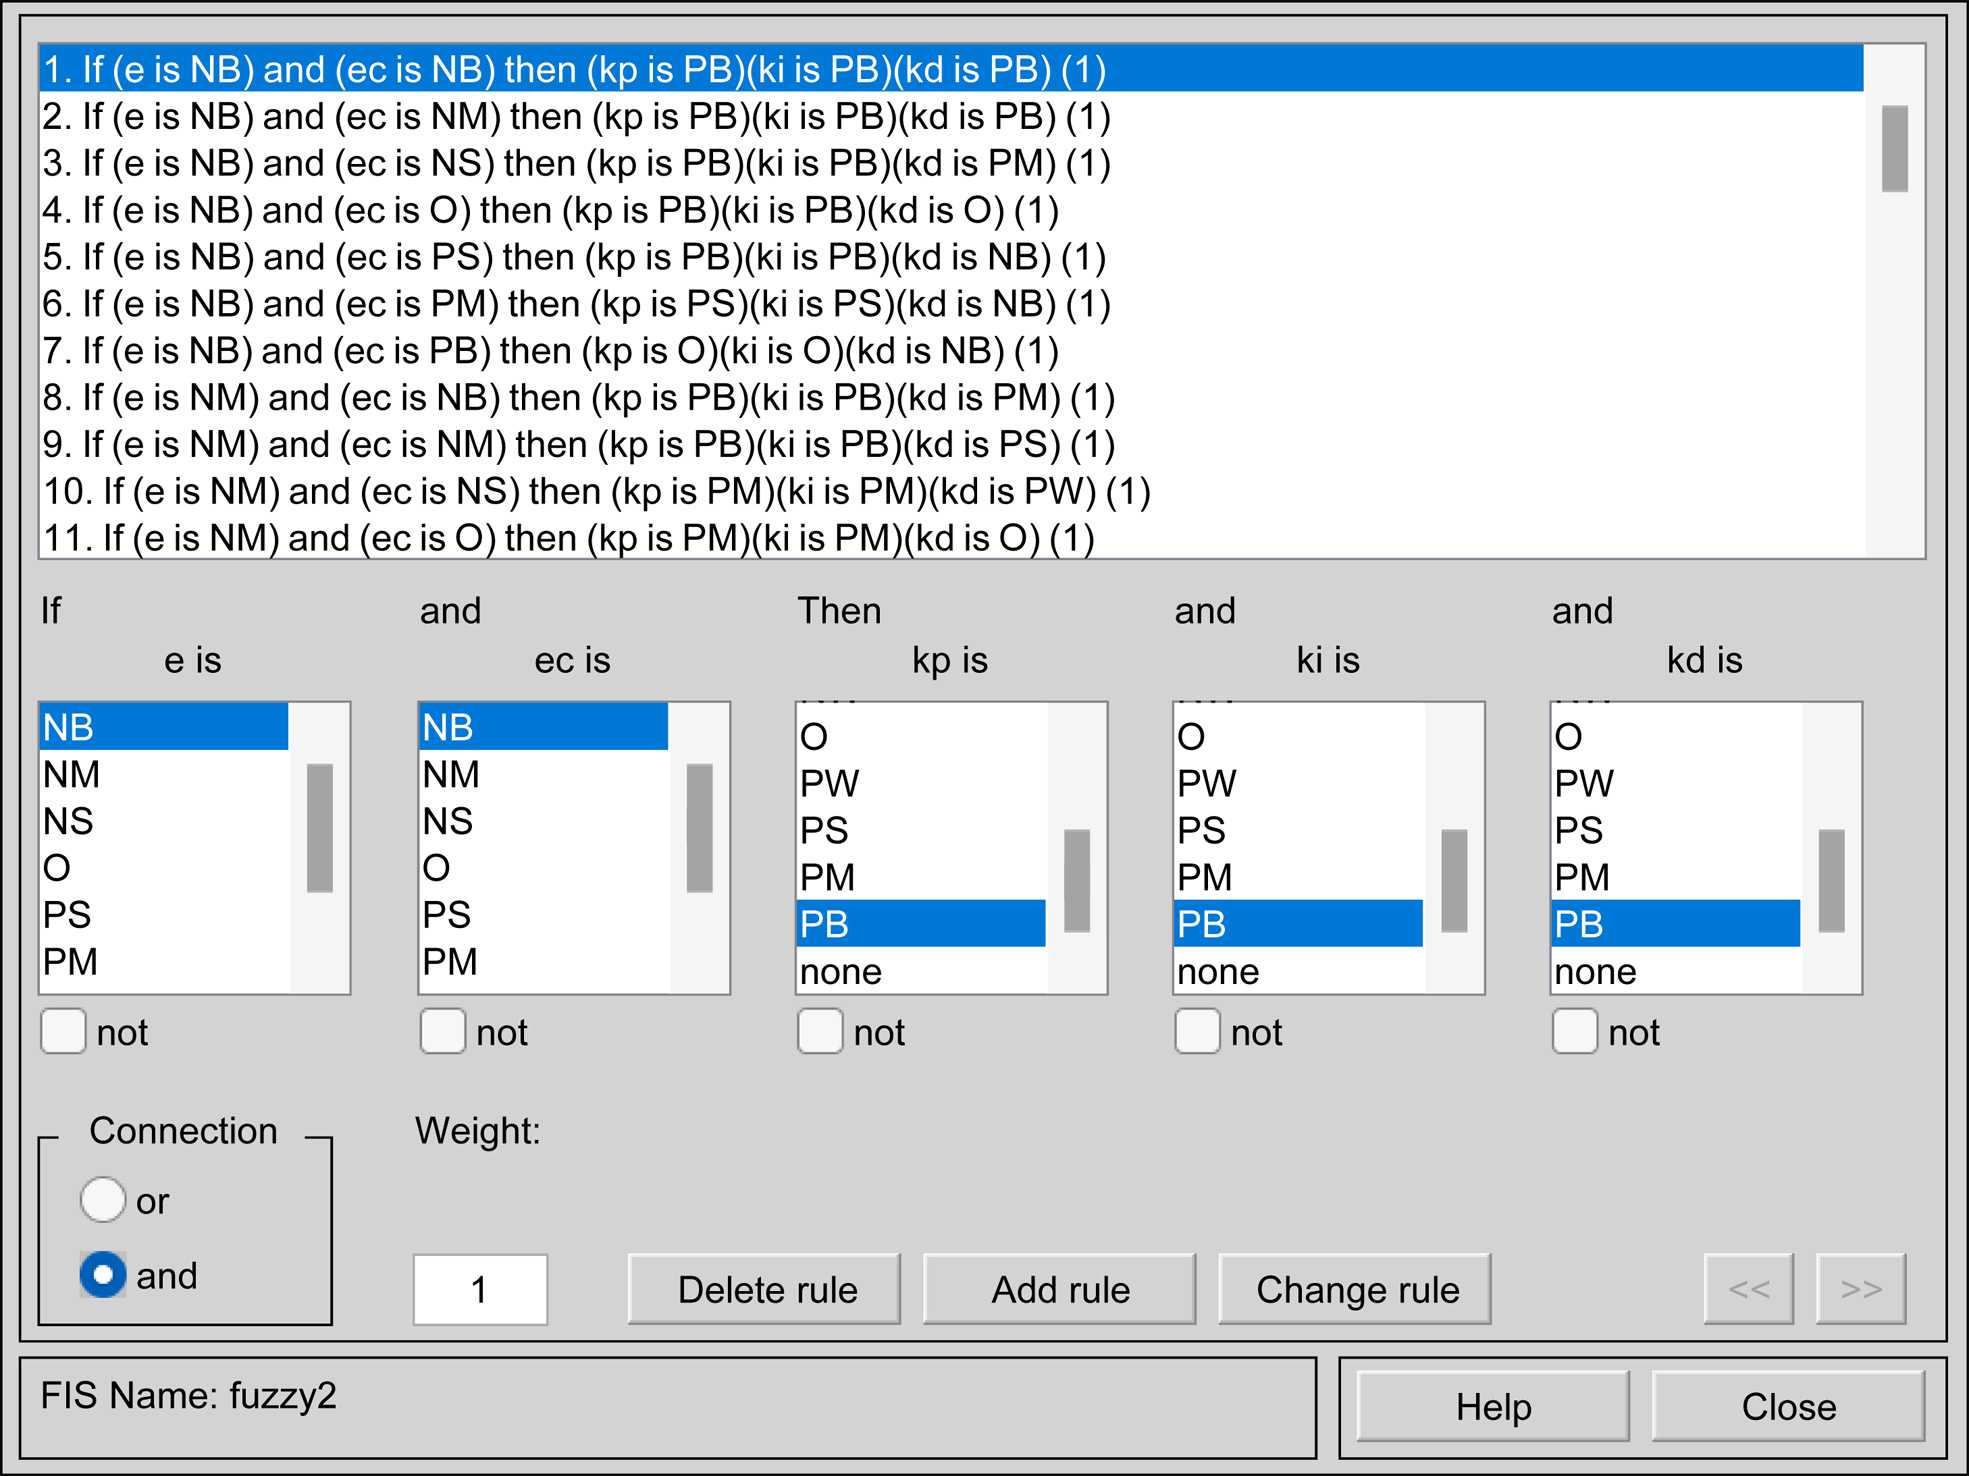The height and width of the screenshot is (1476, 1969).
Task: Click the rule list vertical scrollbar thumb
Action: coord(1894,148)
